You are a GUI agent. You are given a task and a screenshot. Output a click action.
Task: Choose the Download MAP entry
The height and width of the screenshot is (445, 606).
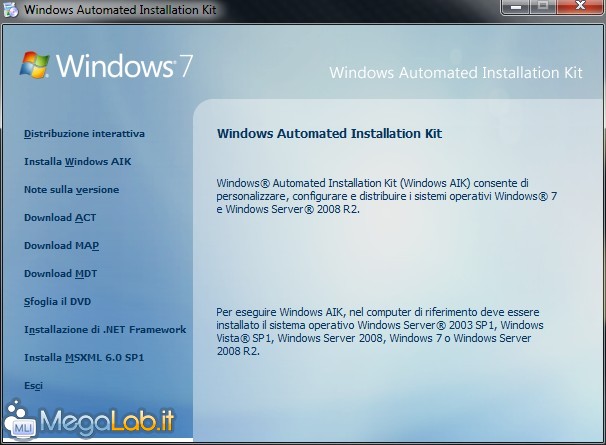tap(61, 245)
